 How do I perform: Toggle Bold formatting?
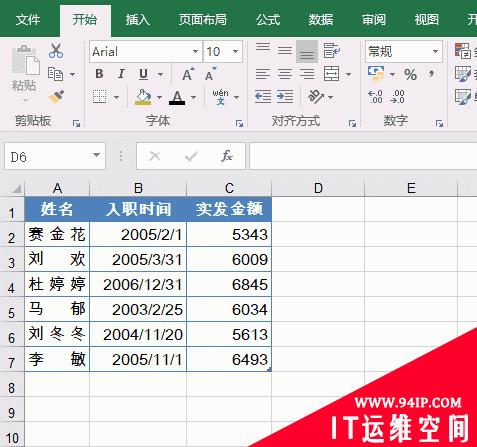point(99,74)
